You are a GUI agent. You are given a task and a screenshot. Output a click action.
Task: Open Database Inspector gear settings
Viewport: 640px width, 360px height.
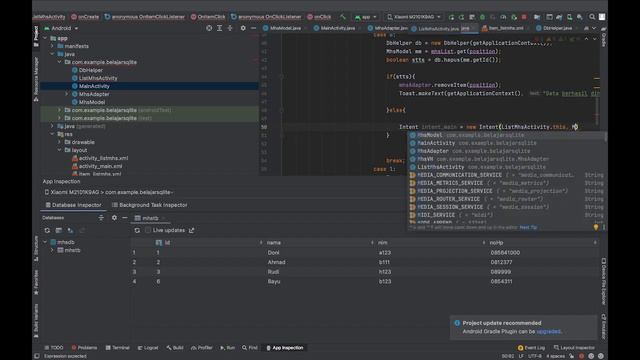pyautogui.click(x=114, y=218)
